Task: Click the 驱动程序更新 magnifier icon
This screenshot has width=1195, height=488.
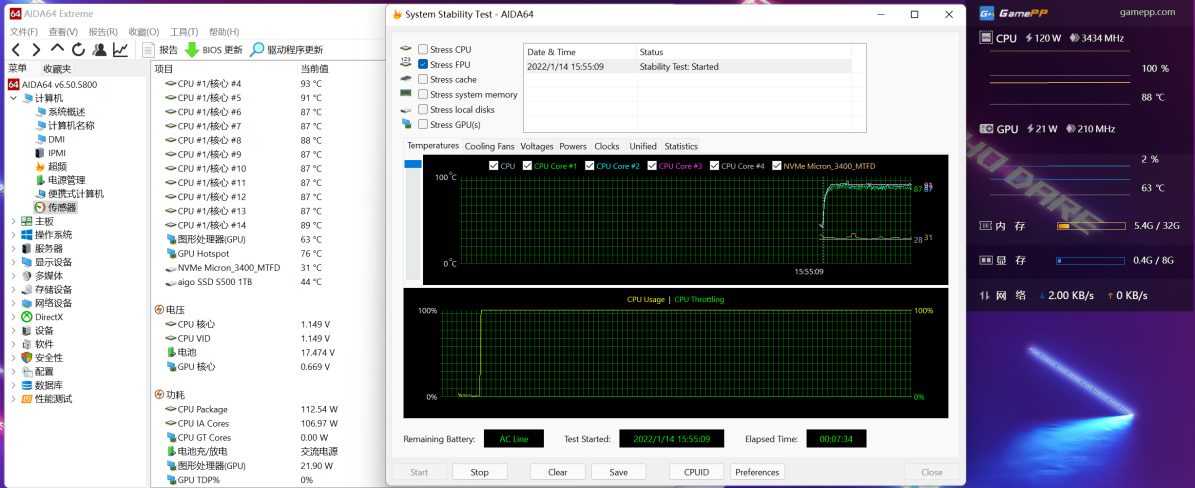Action: click(257, 50)
